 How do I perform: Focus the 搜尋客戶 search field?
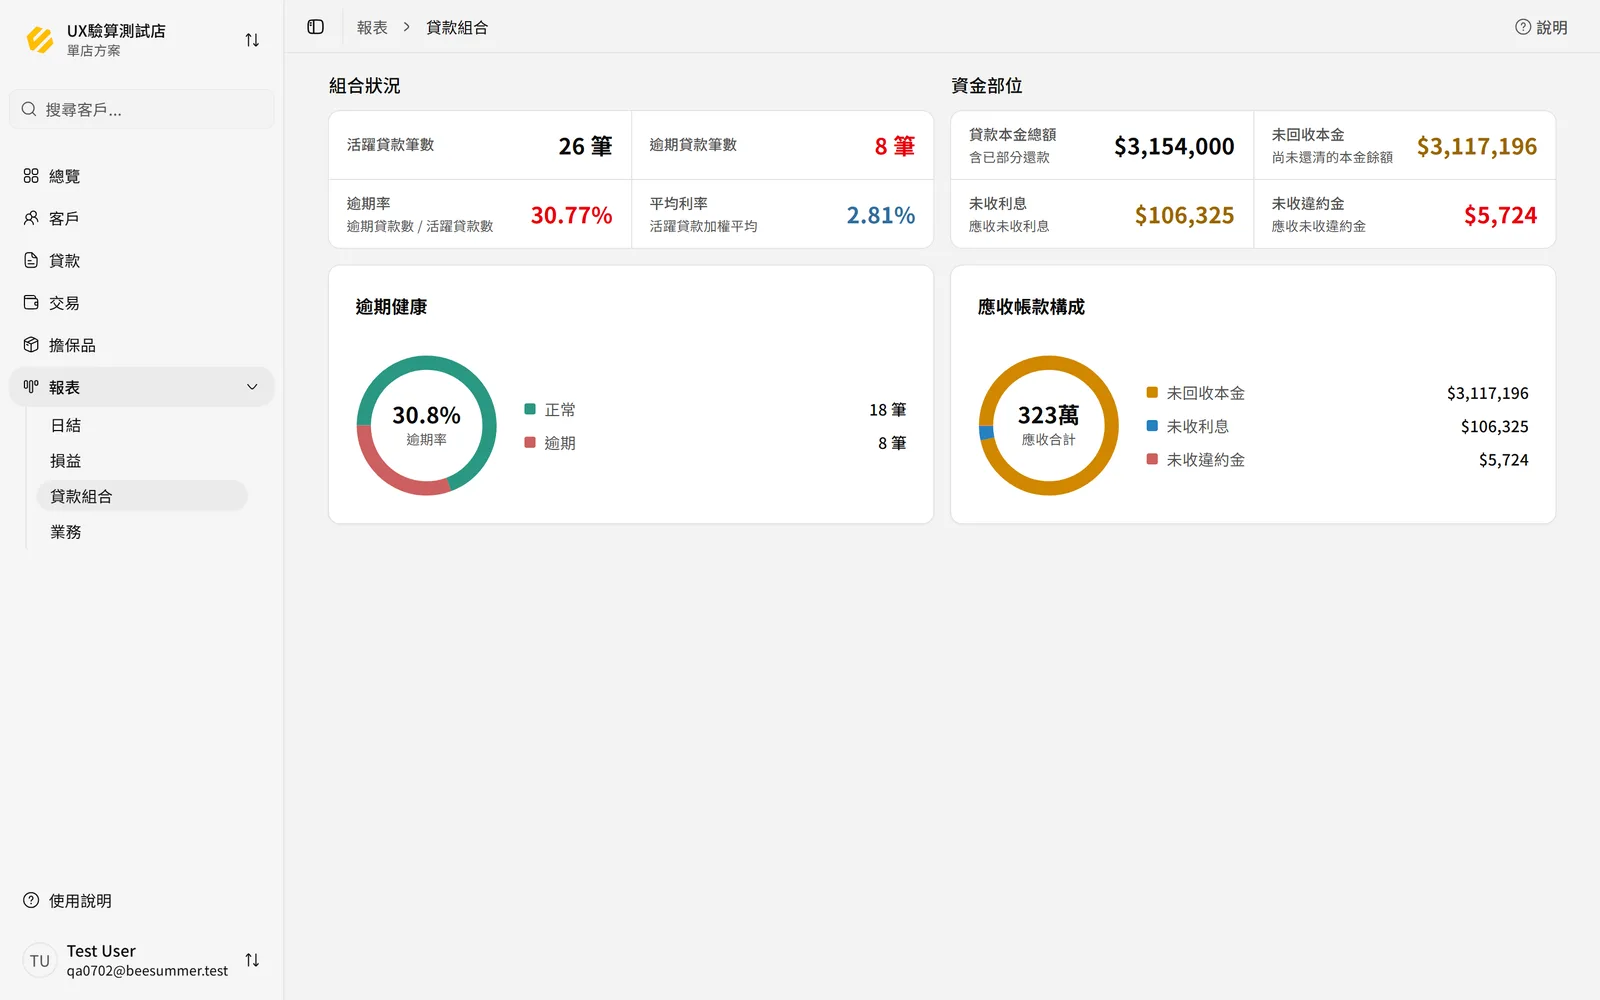tap(142, 109)
